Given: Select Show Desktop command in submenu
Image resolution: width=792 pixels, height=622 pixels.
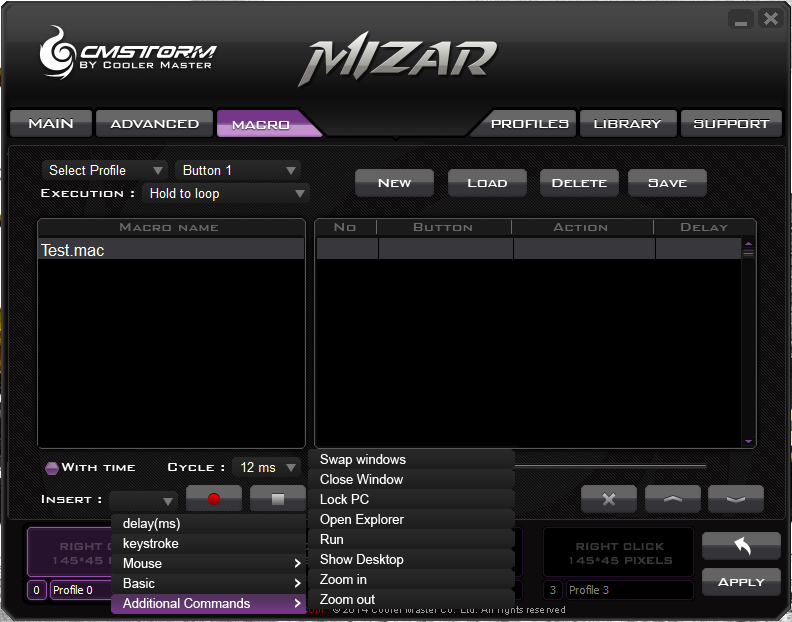Looking at the screenshot, I should pyautogui.click(x=362, y=559).
